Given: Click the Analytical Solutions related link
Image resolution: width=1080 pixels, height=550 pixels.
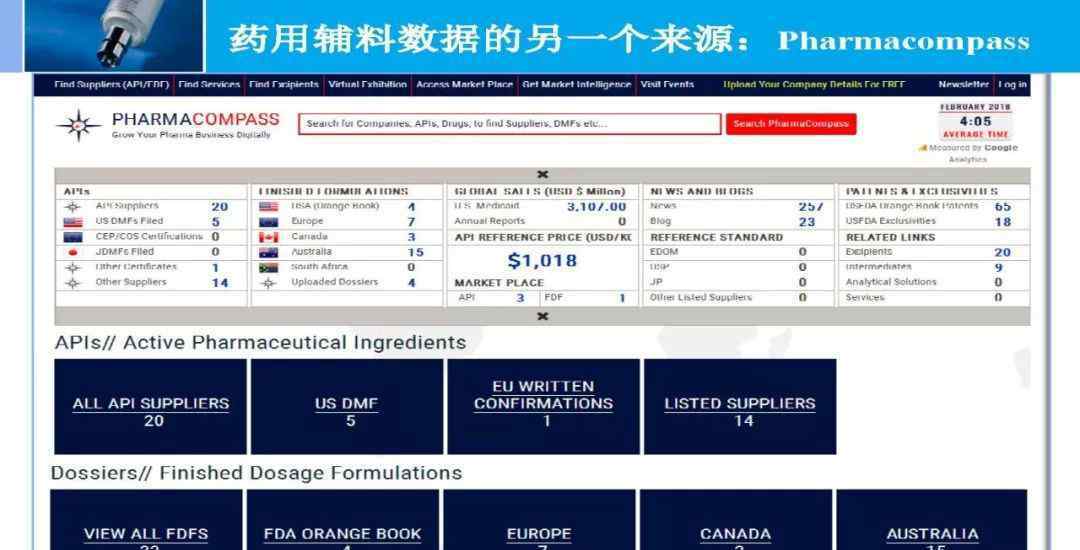Looking at the screenshot, I should [x=891, y=283].
